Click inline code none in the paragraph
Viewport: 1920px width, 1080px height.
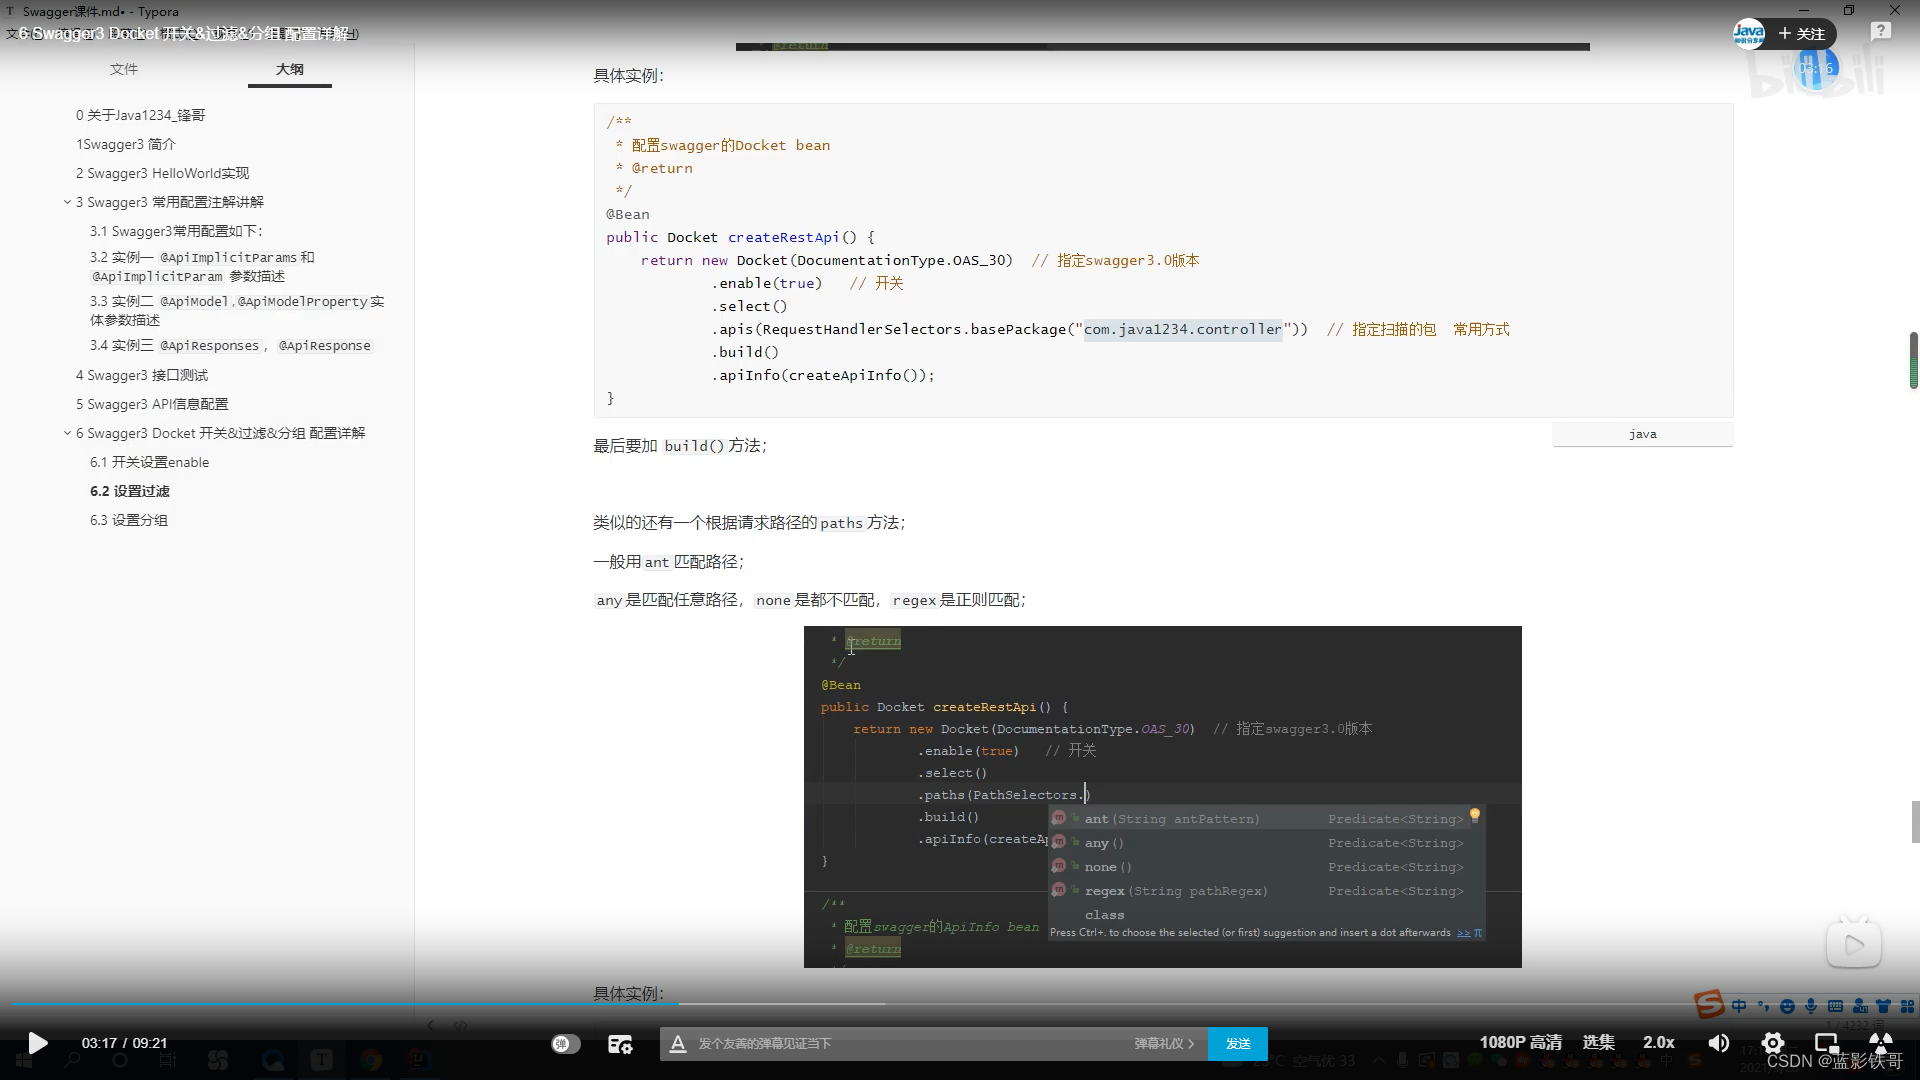[x=773, y=600]
